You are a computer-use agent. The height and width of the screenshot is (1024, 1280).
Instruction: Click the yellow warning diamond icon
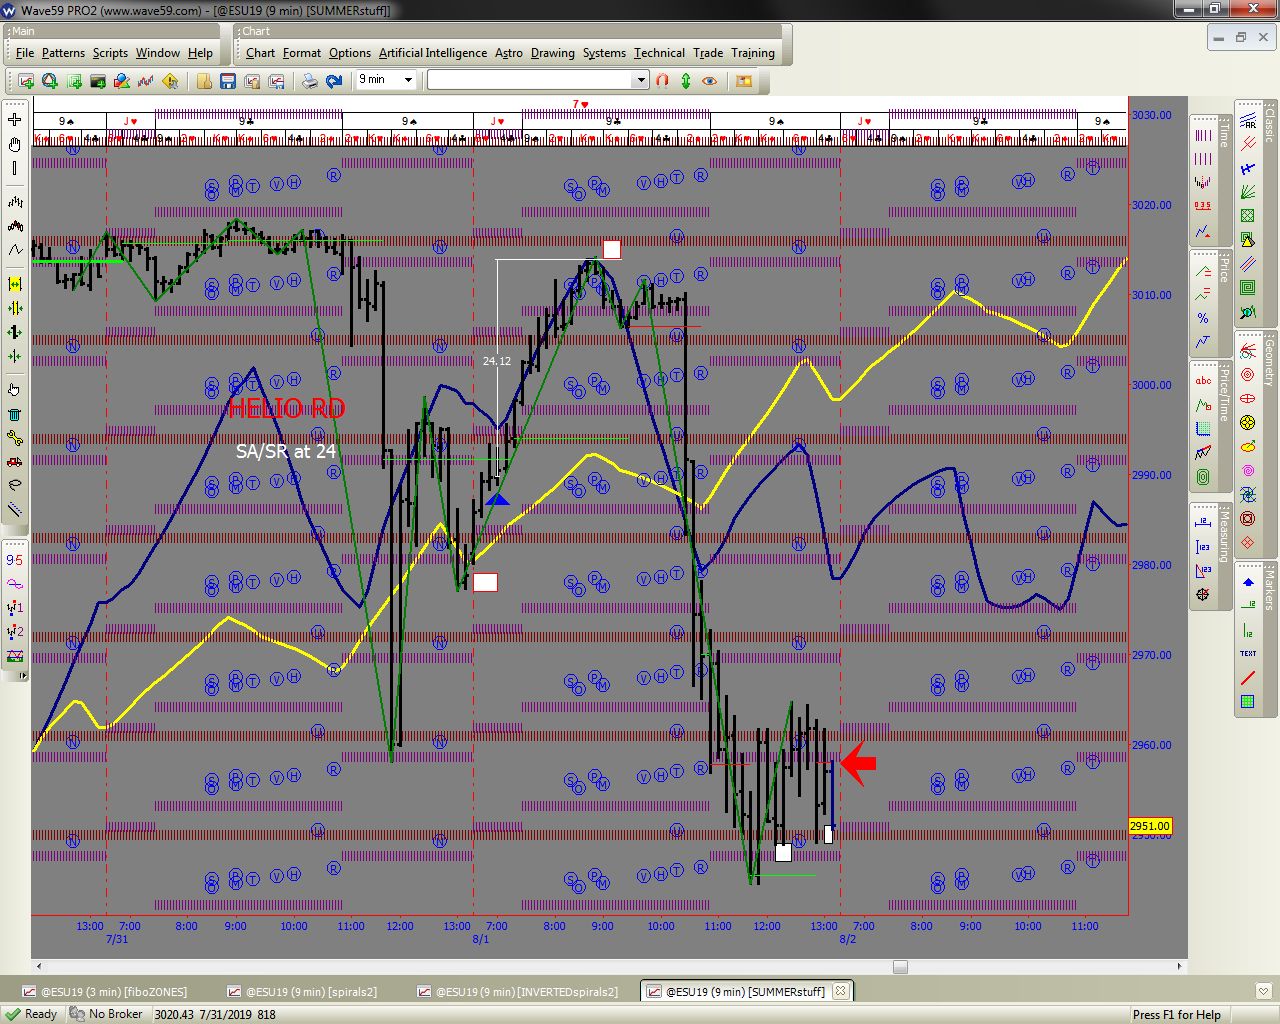(170, 81)
